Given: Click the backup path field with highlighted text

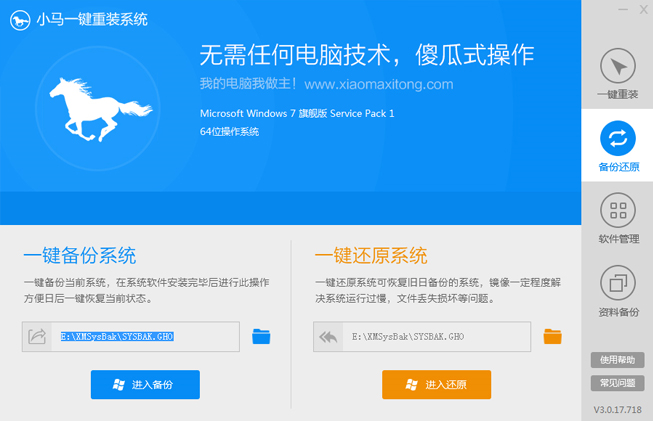Looking at the screenshot, I should click(x=147, y=337).
